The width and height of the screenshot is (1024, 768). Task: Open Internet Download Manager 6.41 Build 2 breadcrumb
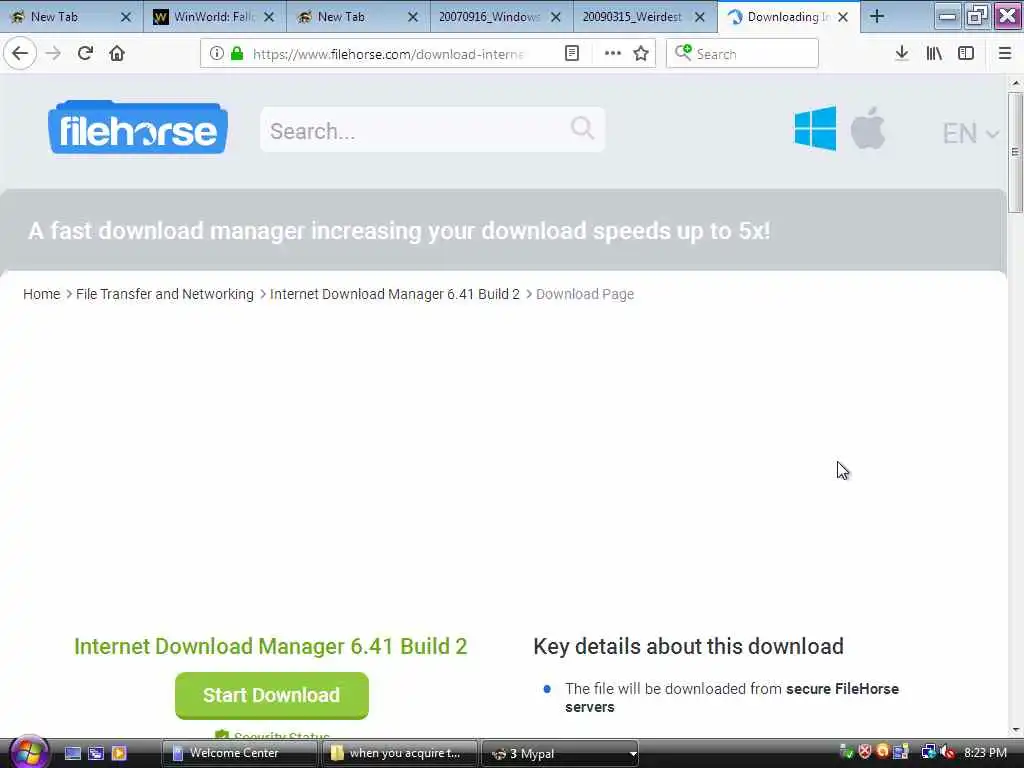point(394,294)
